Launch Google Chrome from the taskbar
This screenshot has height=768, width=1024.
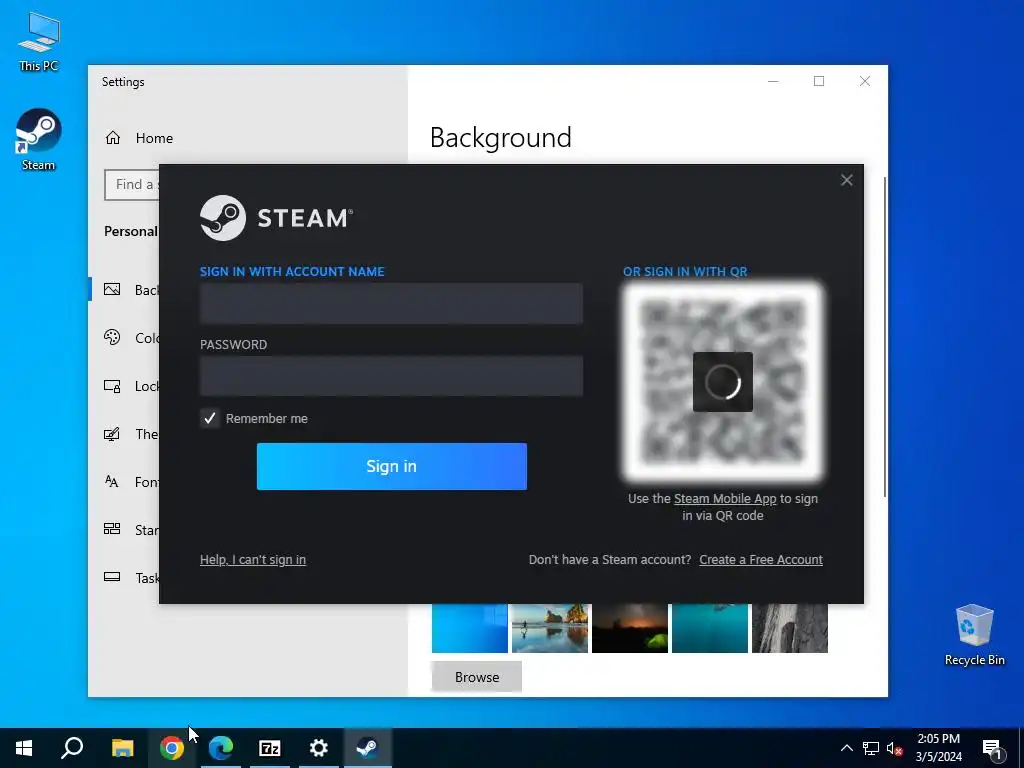pos(171,748)
